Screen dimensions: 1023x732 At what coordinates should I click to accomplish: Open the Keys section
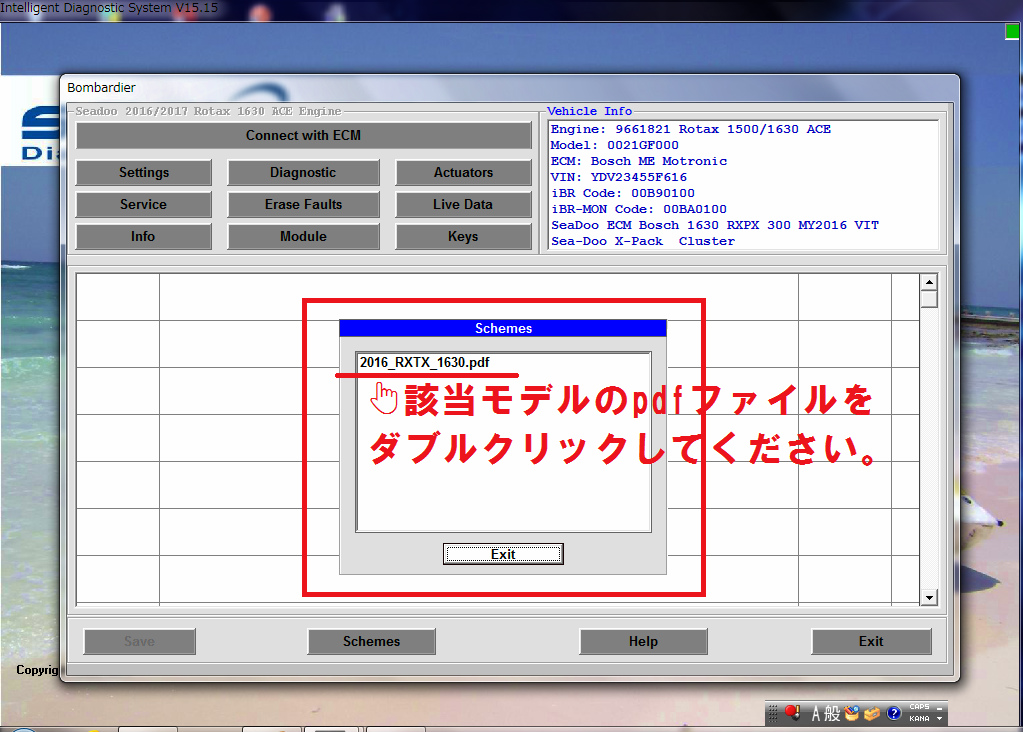pyautogui.click(x=463, y=237)
